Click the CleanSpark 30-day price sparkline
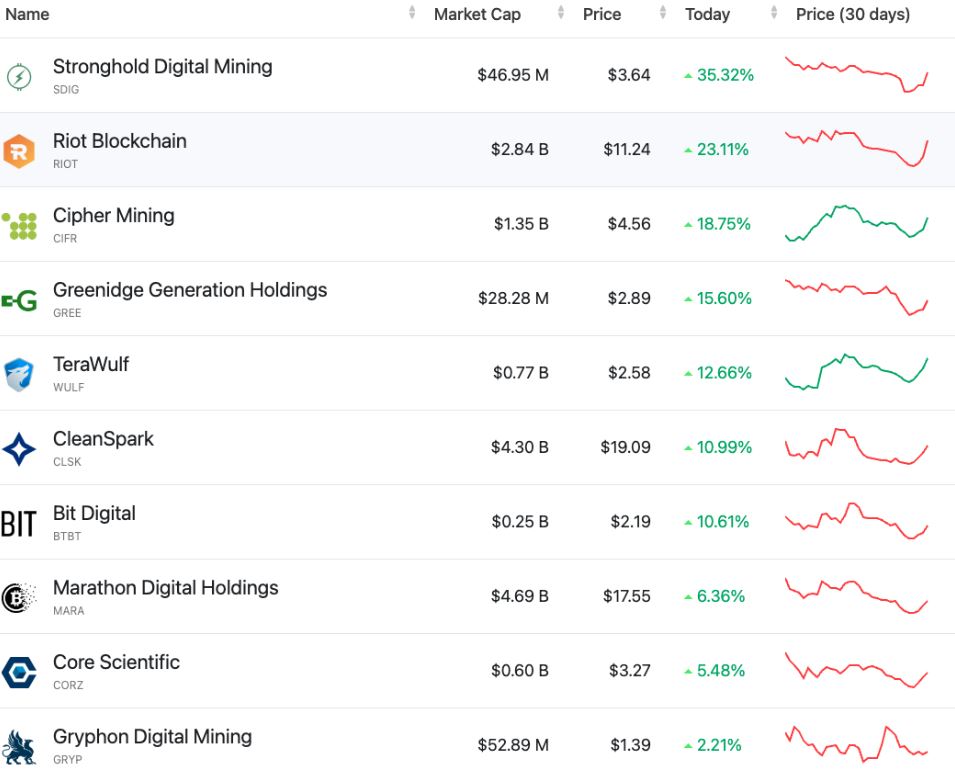This screenshot has height=778, width=955. tap(856, 447)
